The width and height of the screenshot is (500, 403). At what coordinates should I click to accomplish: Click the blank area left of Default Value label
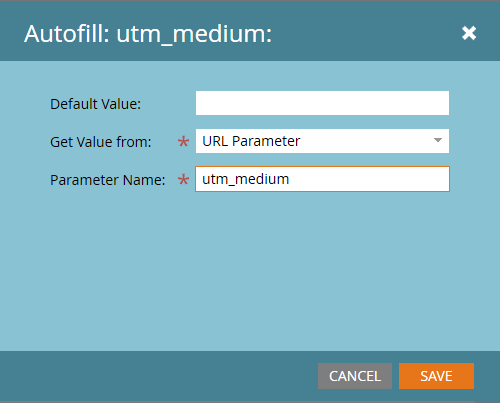[25, 104]
